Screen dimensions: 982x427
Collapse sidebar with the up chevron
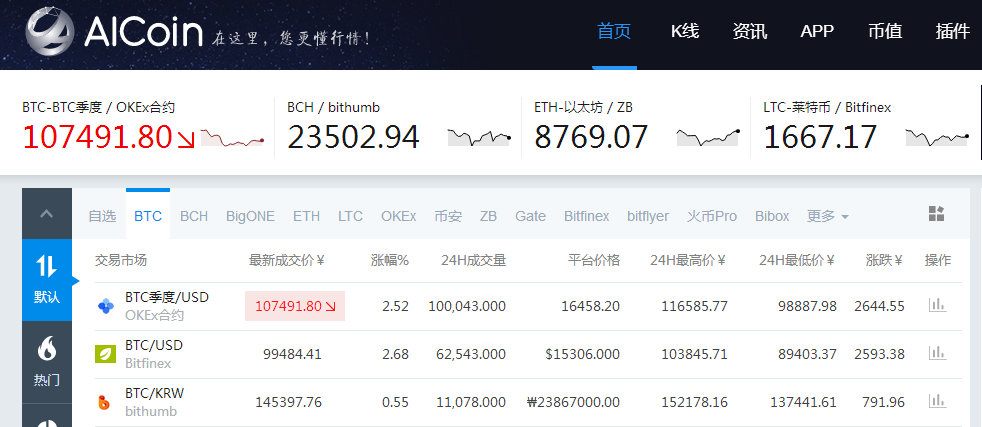[x=46, y=214]
